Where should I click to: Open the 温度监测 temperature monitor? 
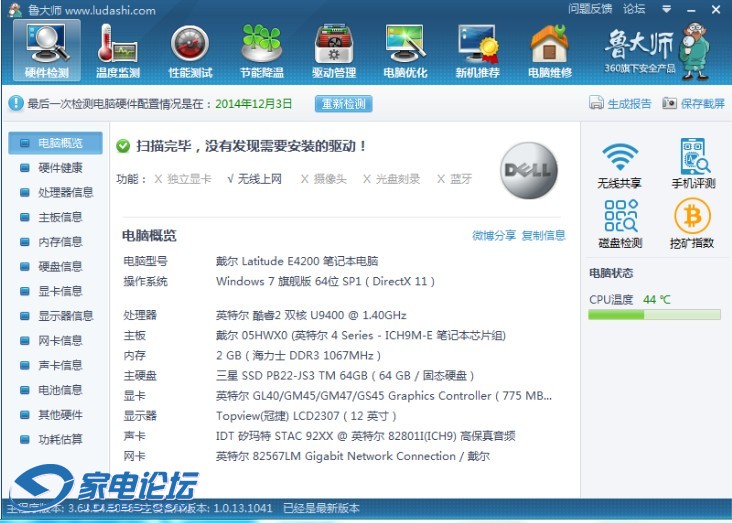(x=118, y=50)
